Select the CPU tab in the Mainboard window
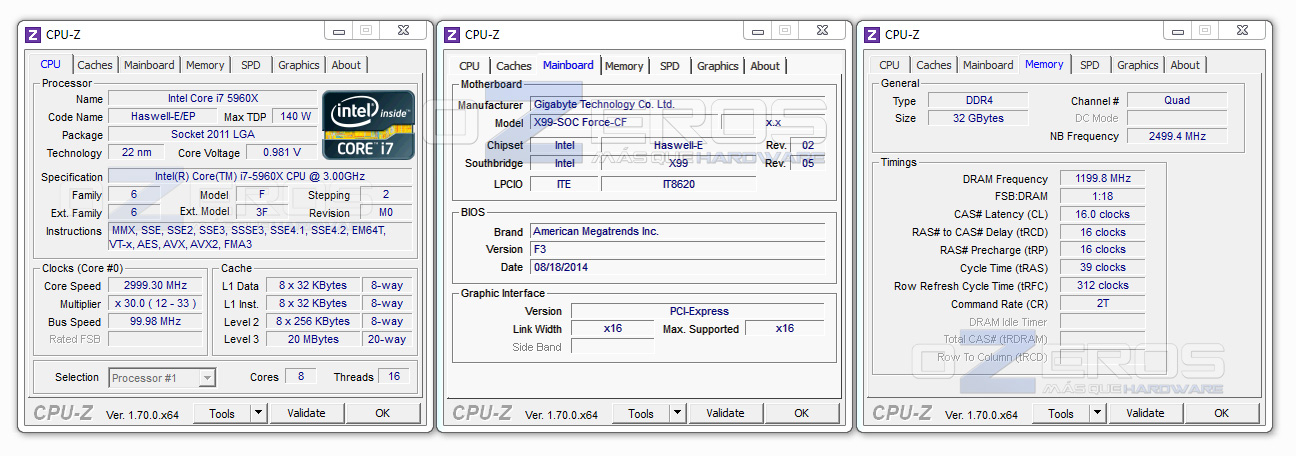 tap(469, 66)
